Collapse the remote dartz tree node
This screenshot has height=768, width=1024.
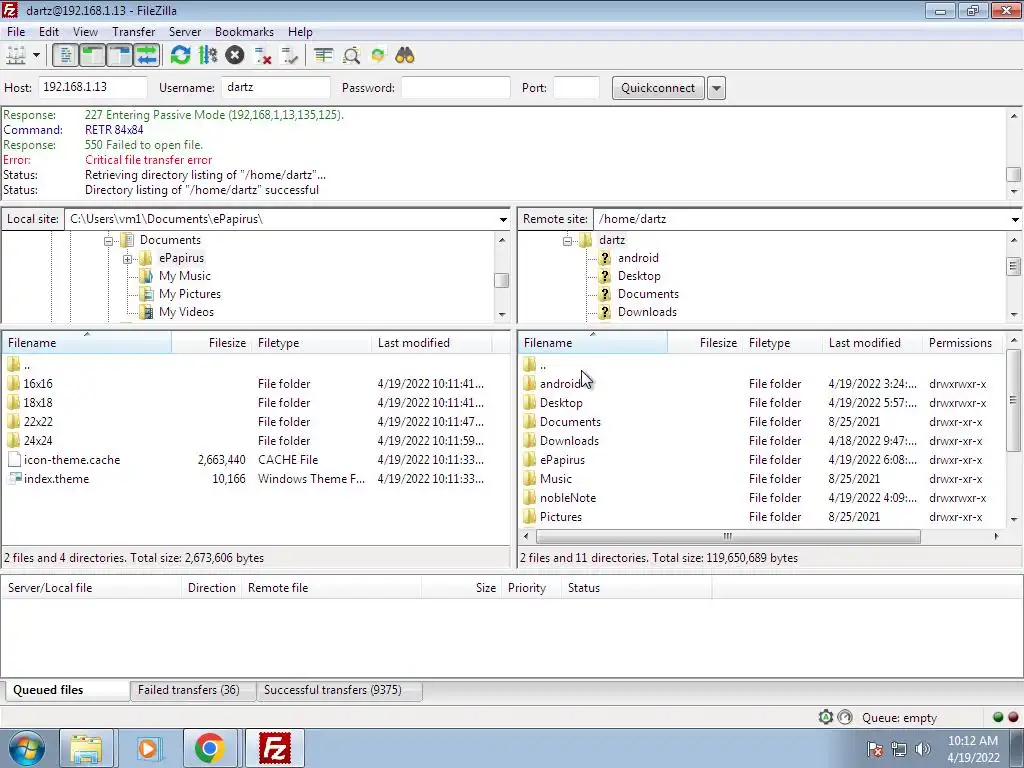[x=568, y=241]
